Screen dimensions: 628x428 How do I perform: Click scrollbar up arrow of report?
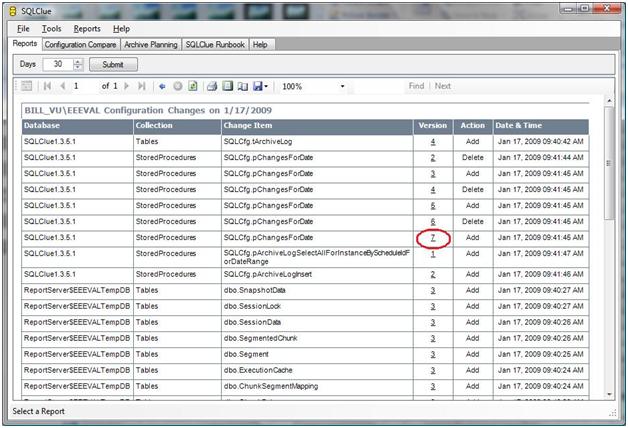[x=609, y=100]
